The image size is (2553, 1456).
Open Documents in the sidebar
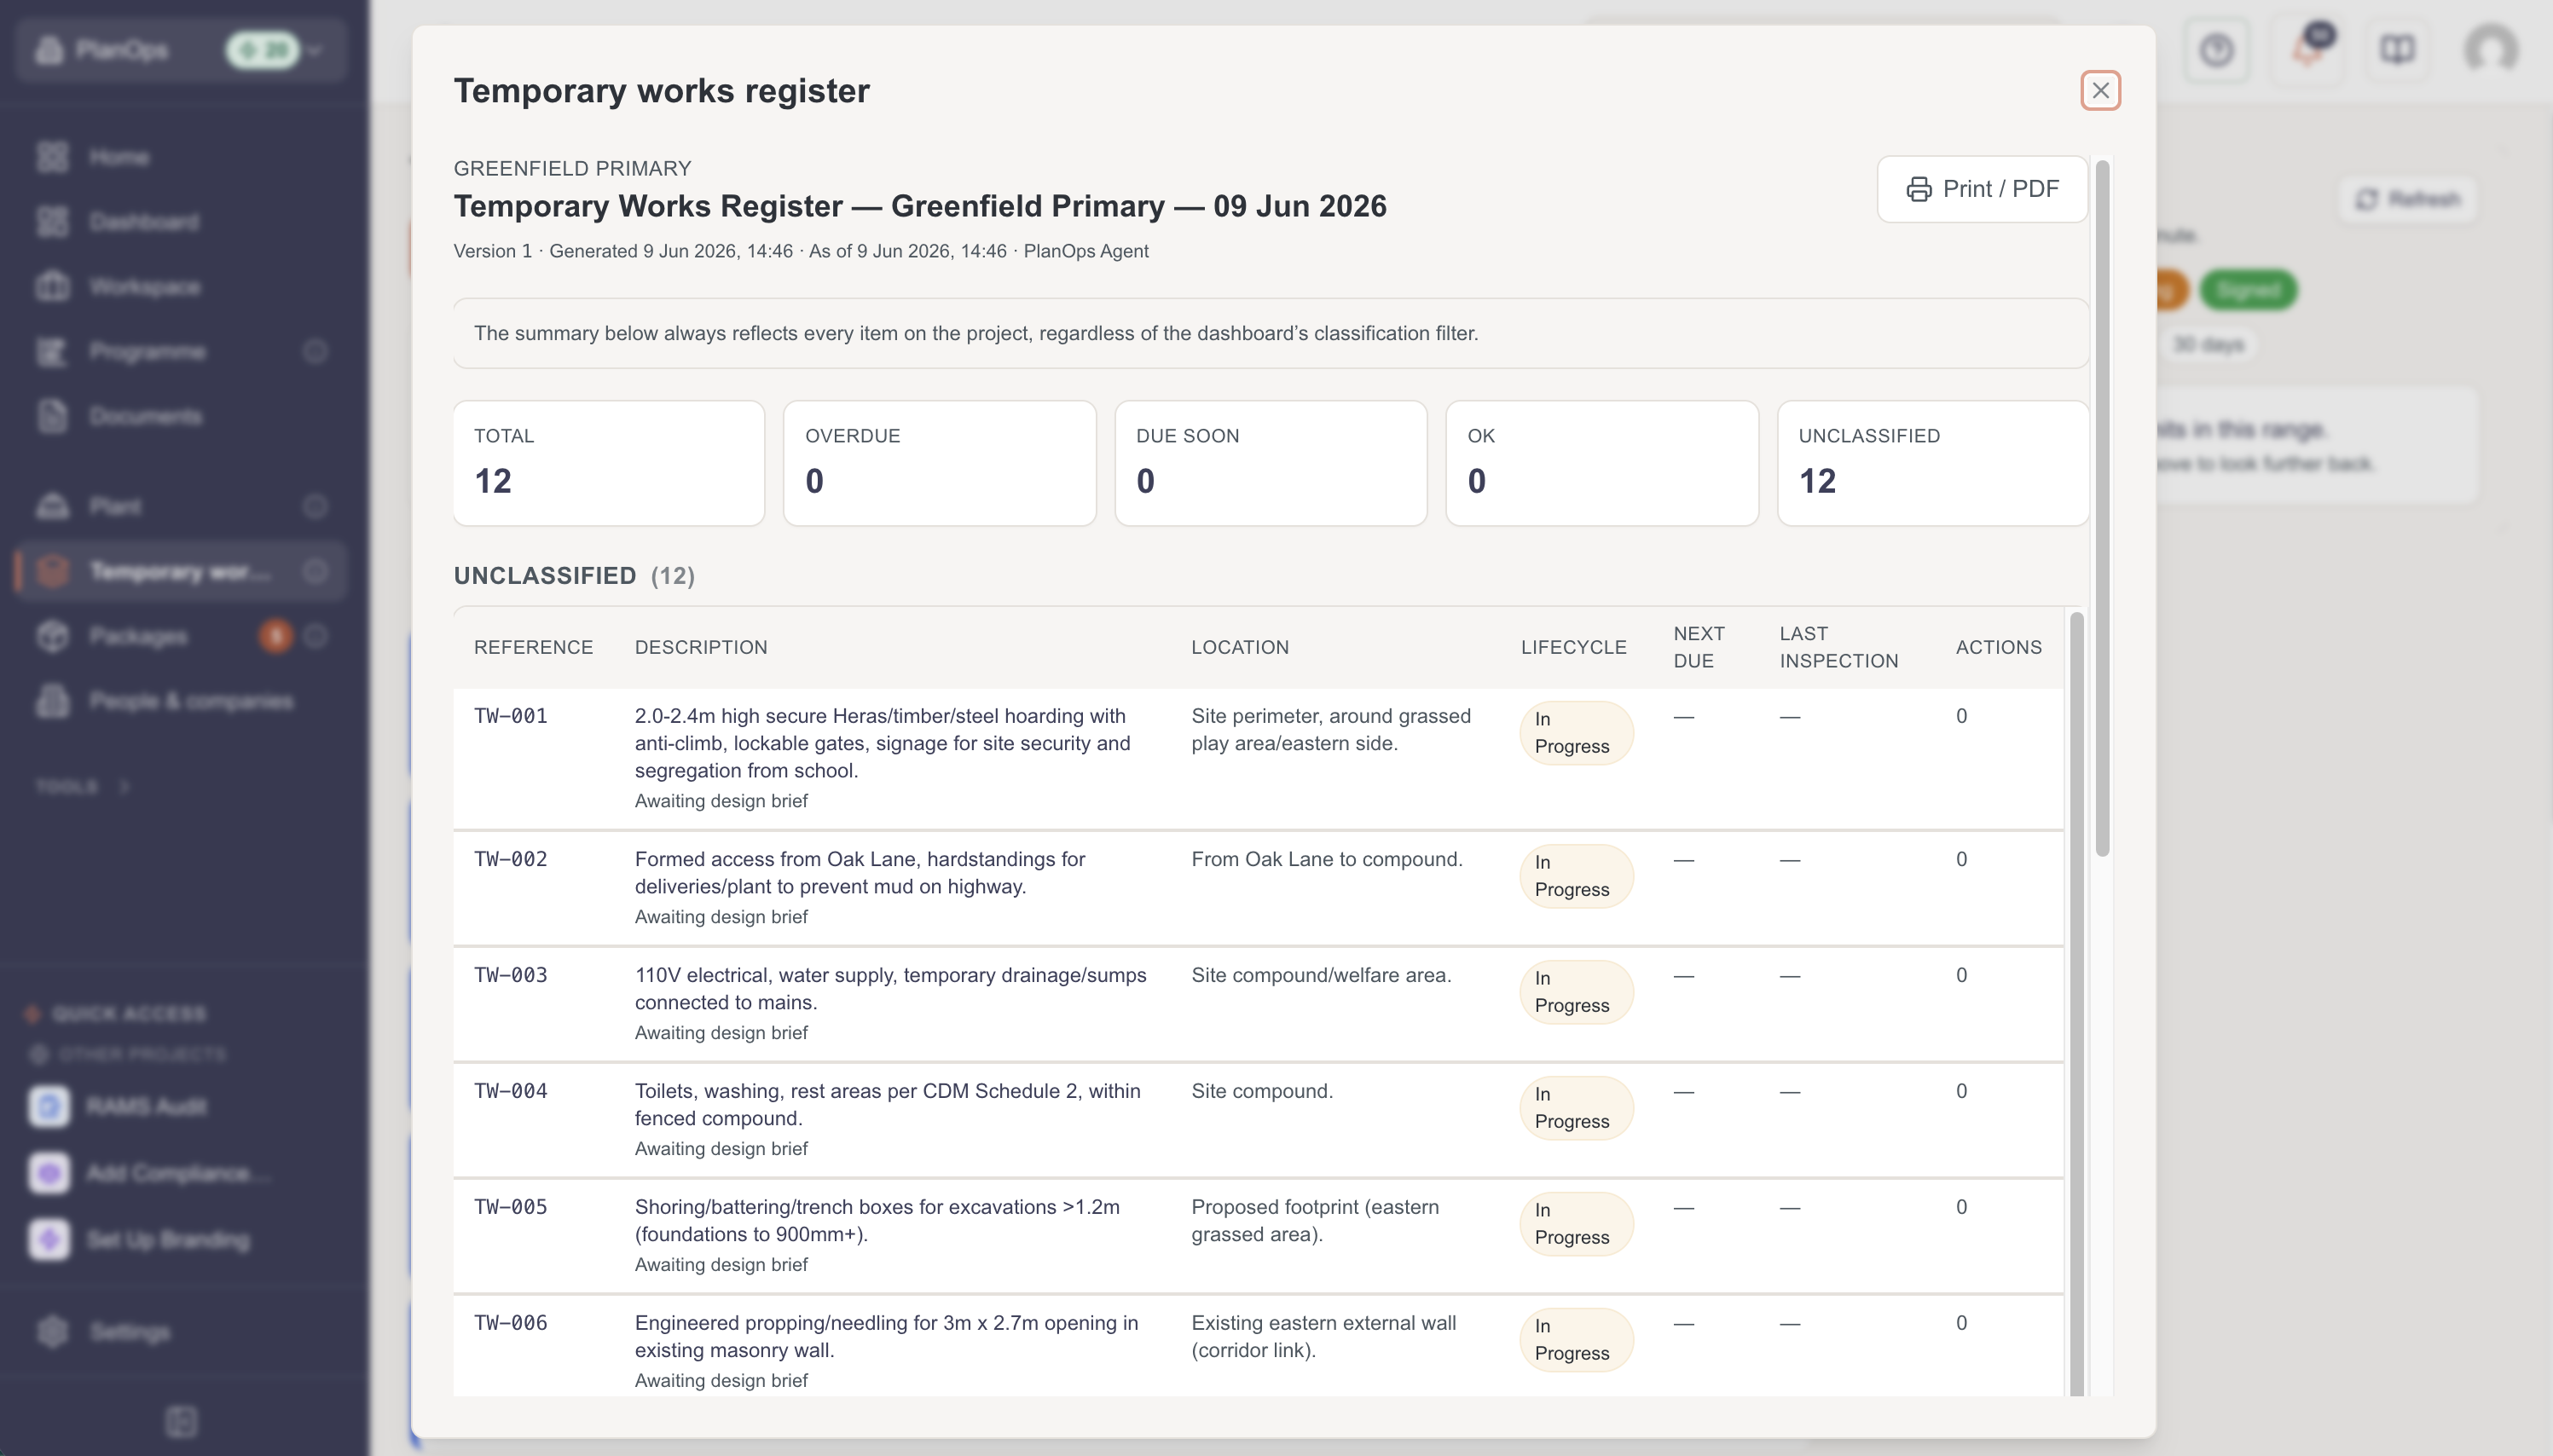tap(180, 416)
